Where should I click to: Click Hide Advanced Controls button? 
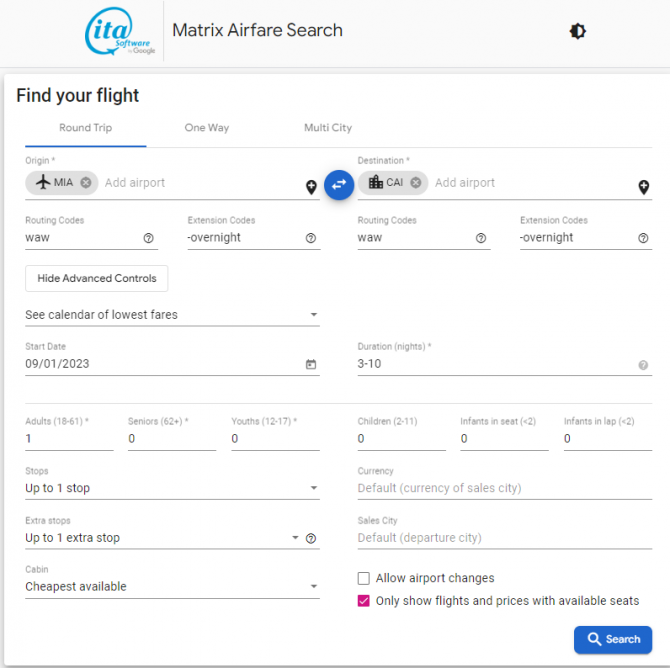coord(97,278)
